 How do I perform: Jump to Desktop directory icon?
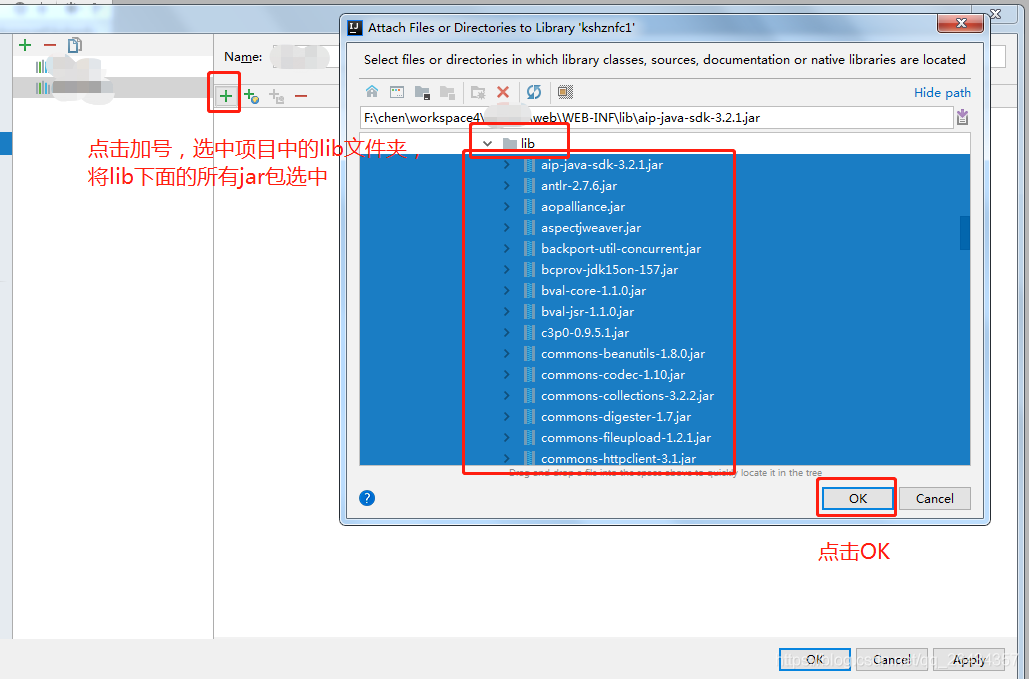click(397, 92)
